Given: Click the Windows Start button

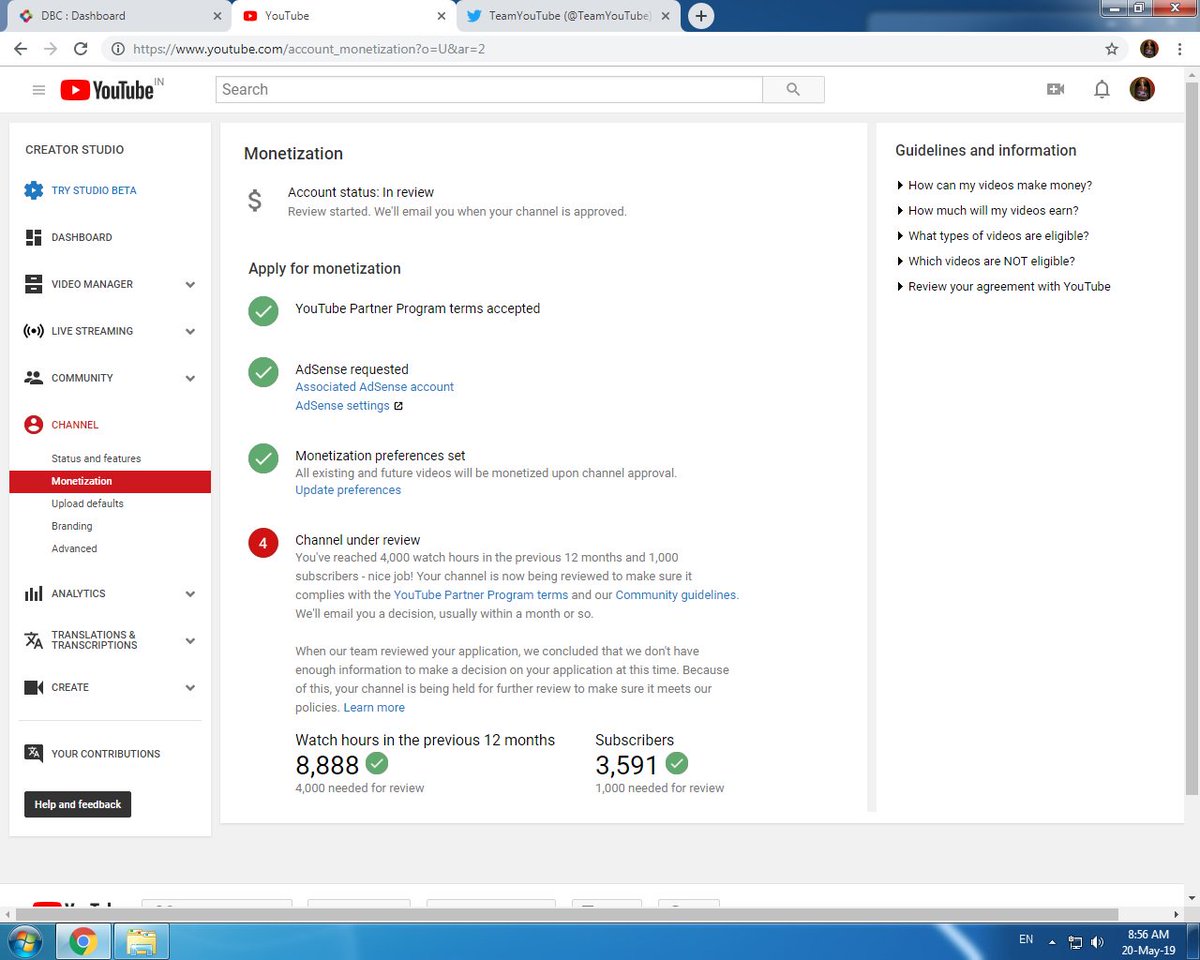Looking at the screenshot, I should pos(24,942).
